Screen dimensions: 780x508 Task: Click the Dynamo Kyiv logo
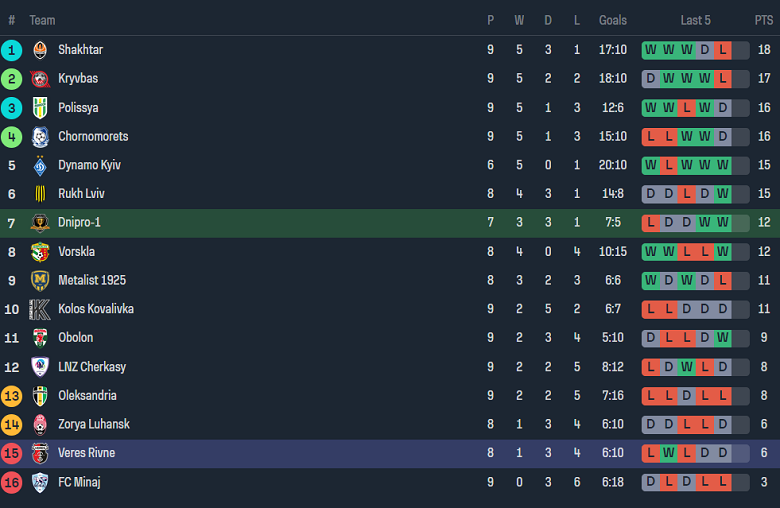point(40,165)
